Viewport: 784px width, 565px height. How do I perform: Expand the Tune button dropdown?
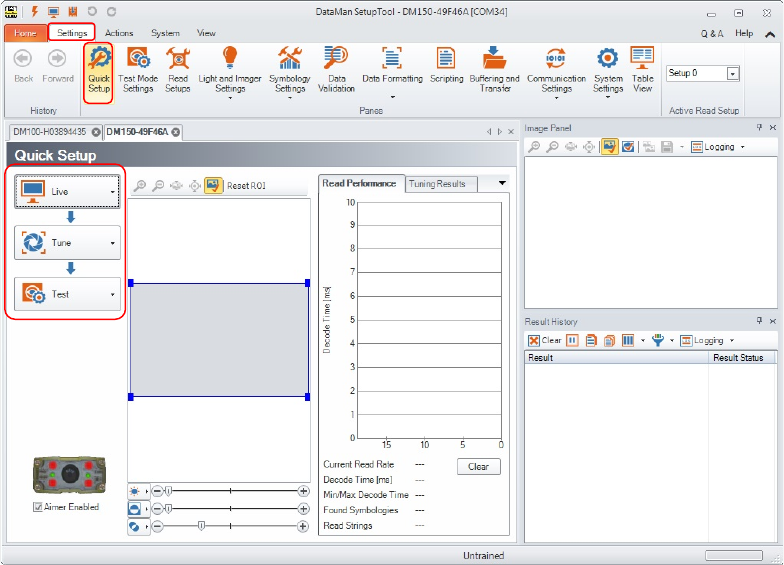(113, 243)
